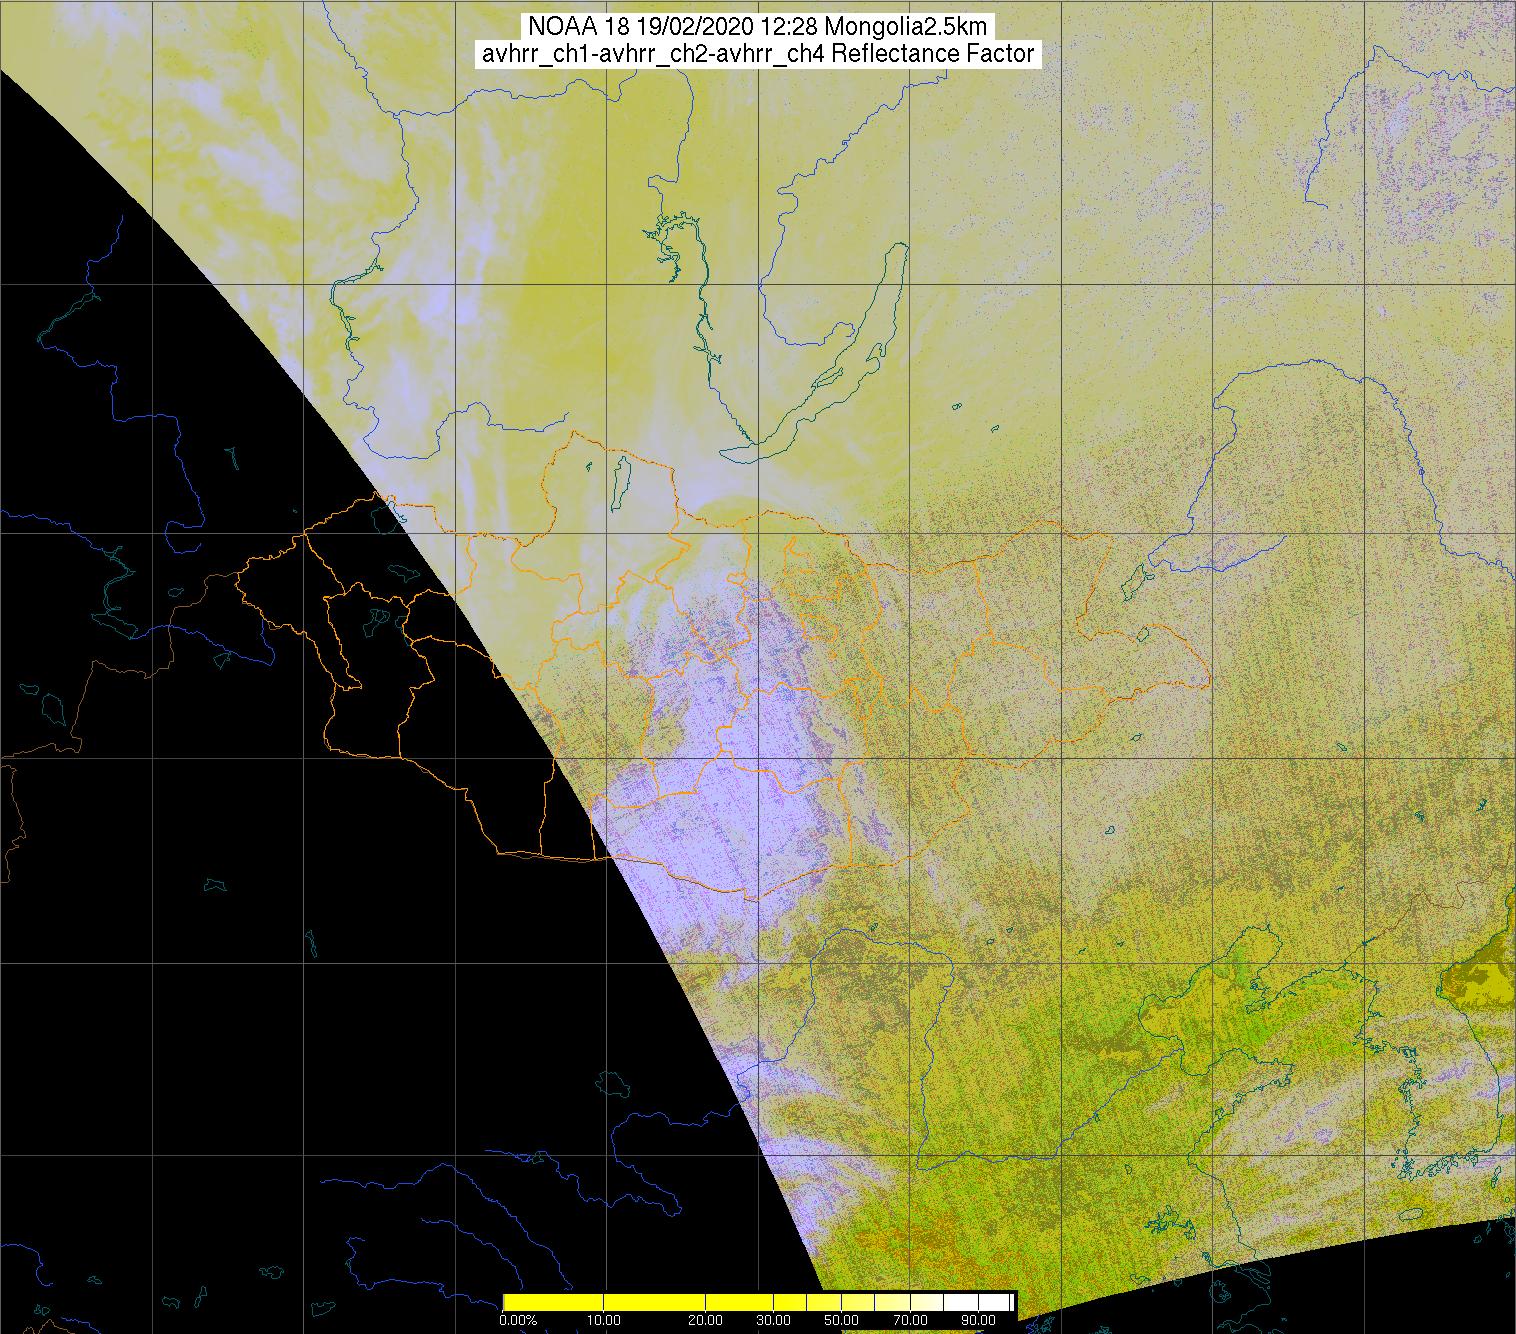Click the '0.00%' label on the color bar
1516x1334 pixels.
(518, 1320)
